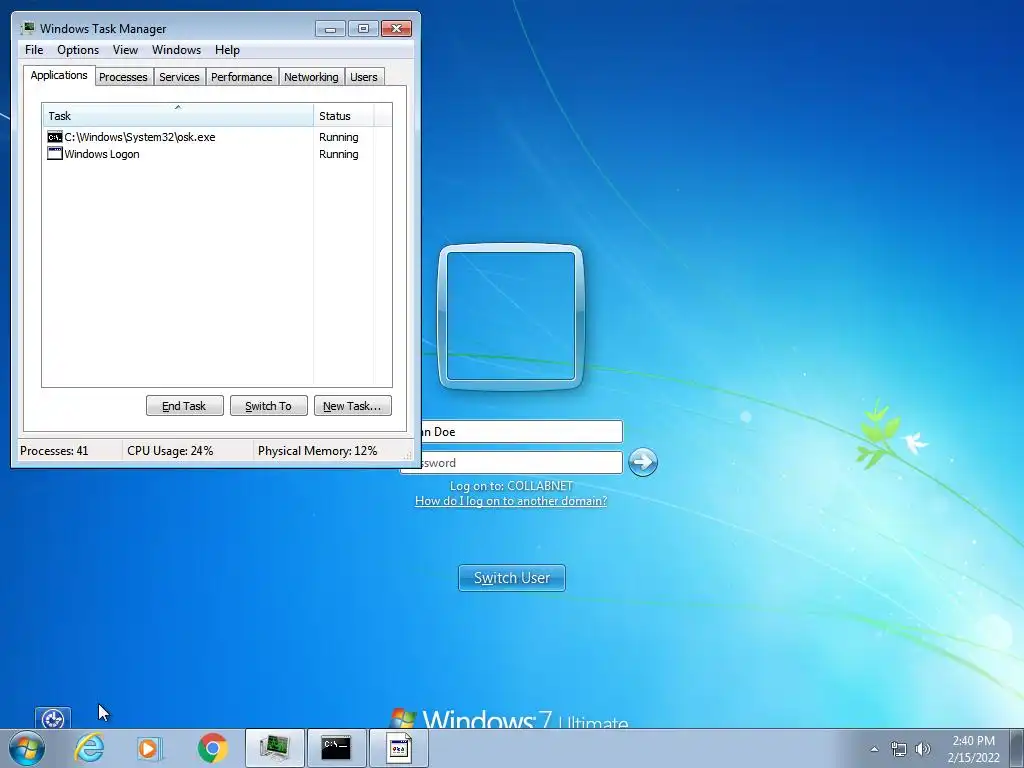
Task: Select the C:\Windows\System32\osk.exe task
Action: (x=140, y=137)
